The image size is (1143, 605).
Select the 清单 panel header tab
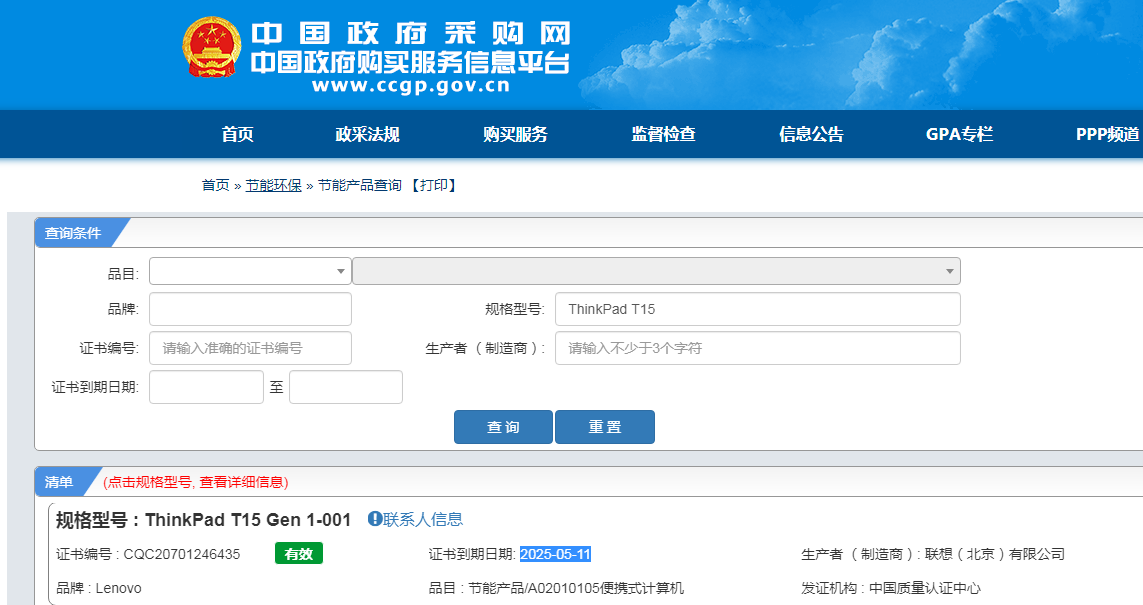coord(59,482)
